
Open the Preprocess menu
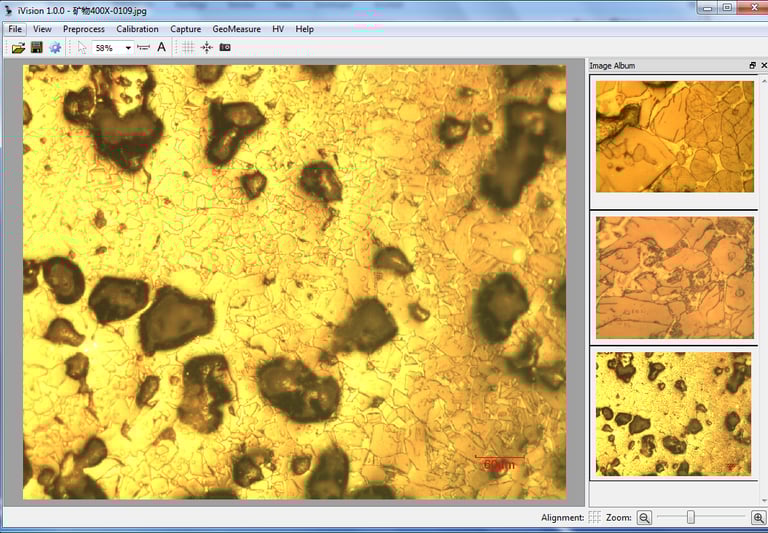point(84,29)
